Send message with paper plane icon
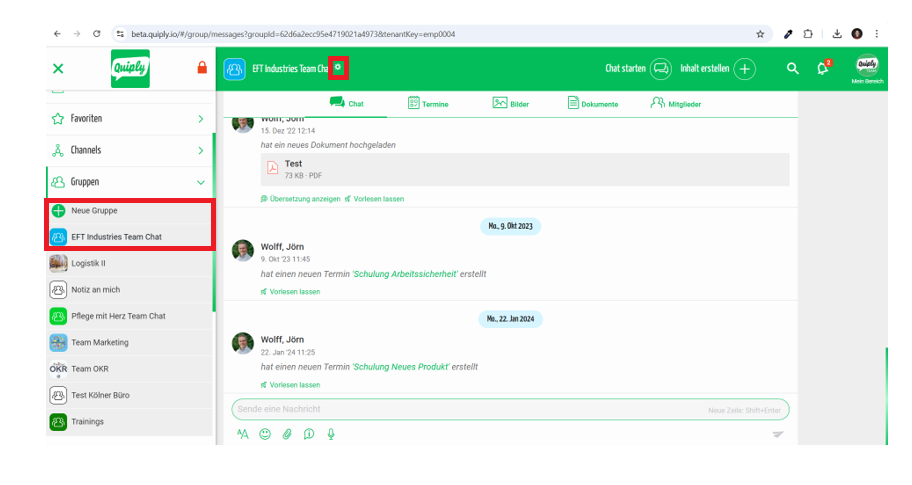This screenshot has height=485, width=912. [778, 434]
